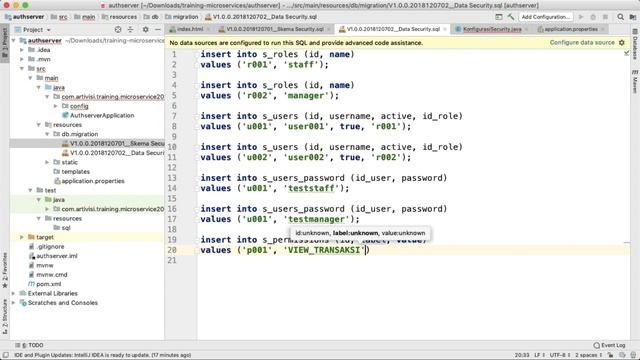Expand the target folder arrow
Screen dimensions: 640x360
coord(22,237)
